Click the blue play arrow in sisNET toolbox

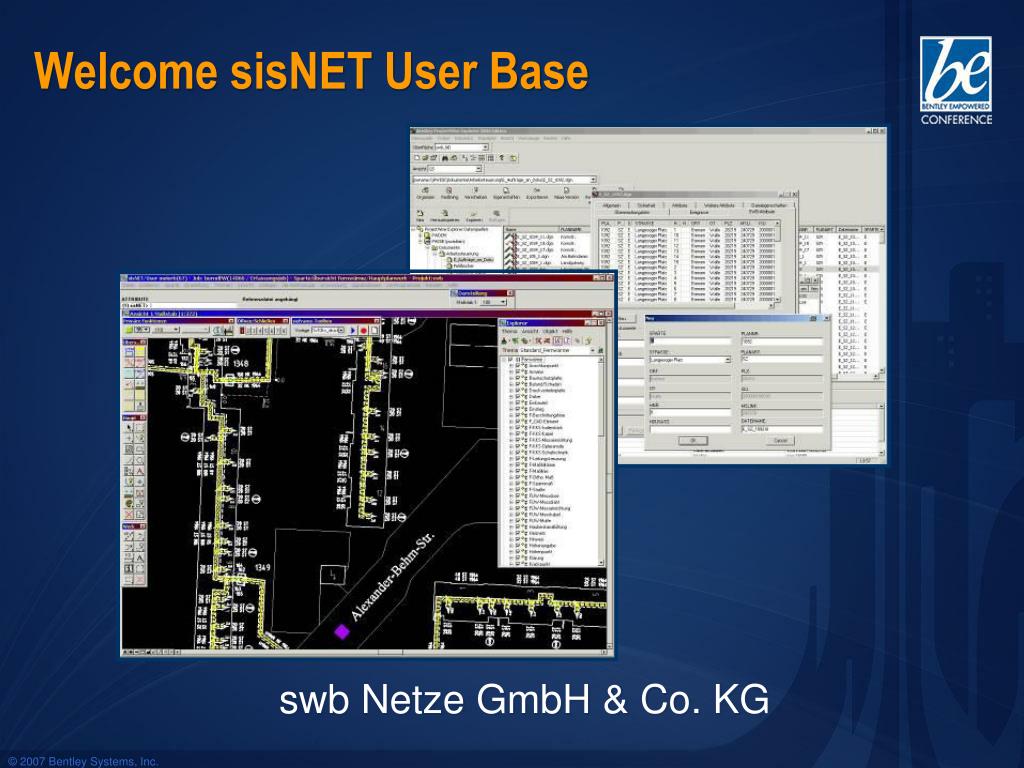[353, 330]
